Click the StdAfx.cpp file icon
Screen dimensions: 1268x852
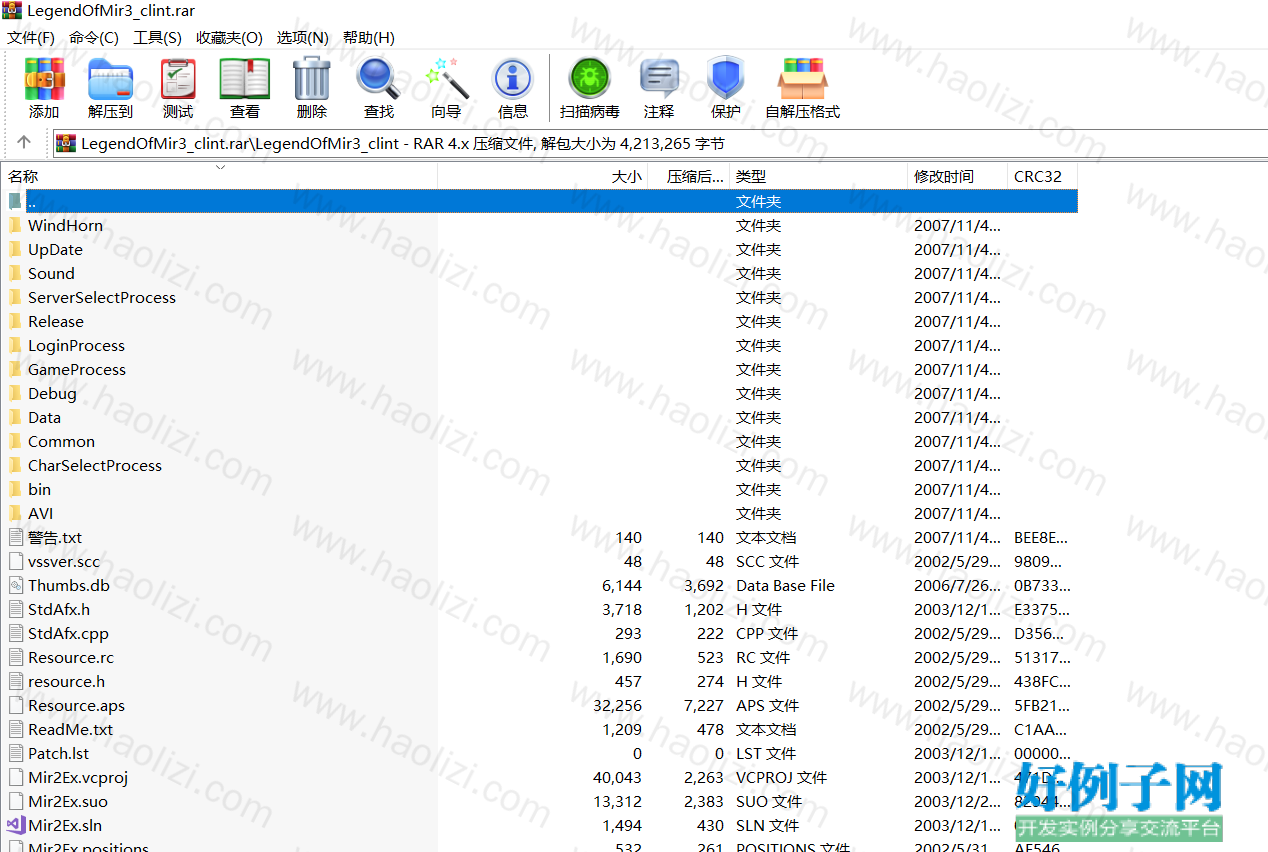coord(15,634)
